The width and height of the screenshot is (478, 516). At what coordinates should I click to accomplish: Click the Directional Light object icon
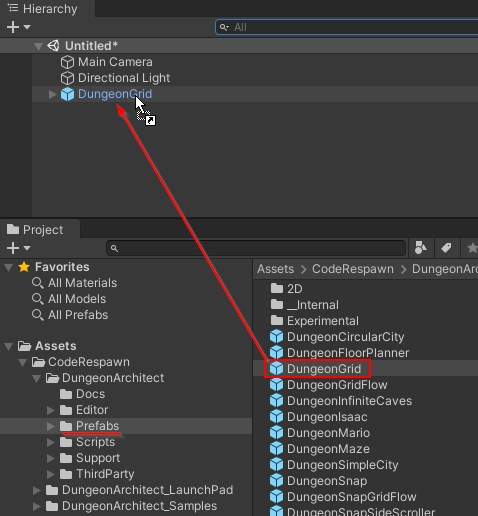click(x=67, y=78)
